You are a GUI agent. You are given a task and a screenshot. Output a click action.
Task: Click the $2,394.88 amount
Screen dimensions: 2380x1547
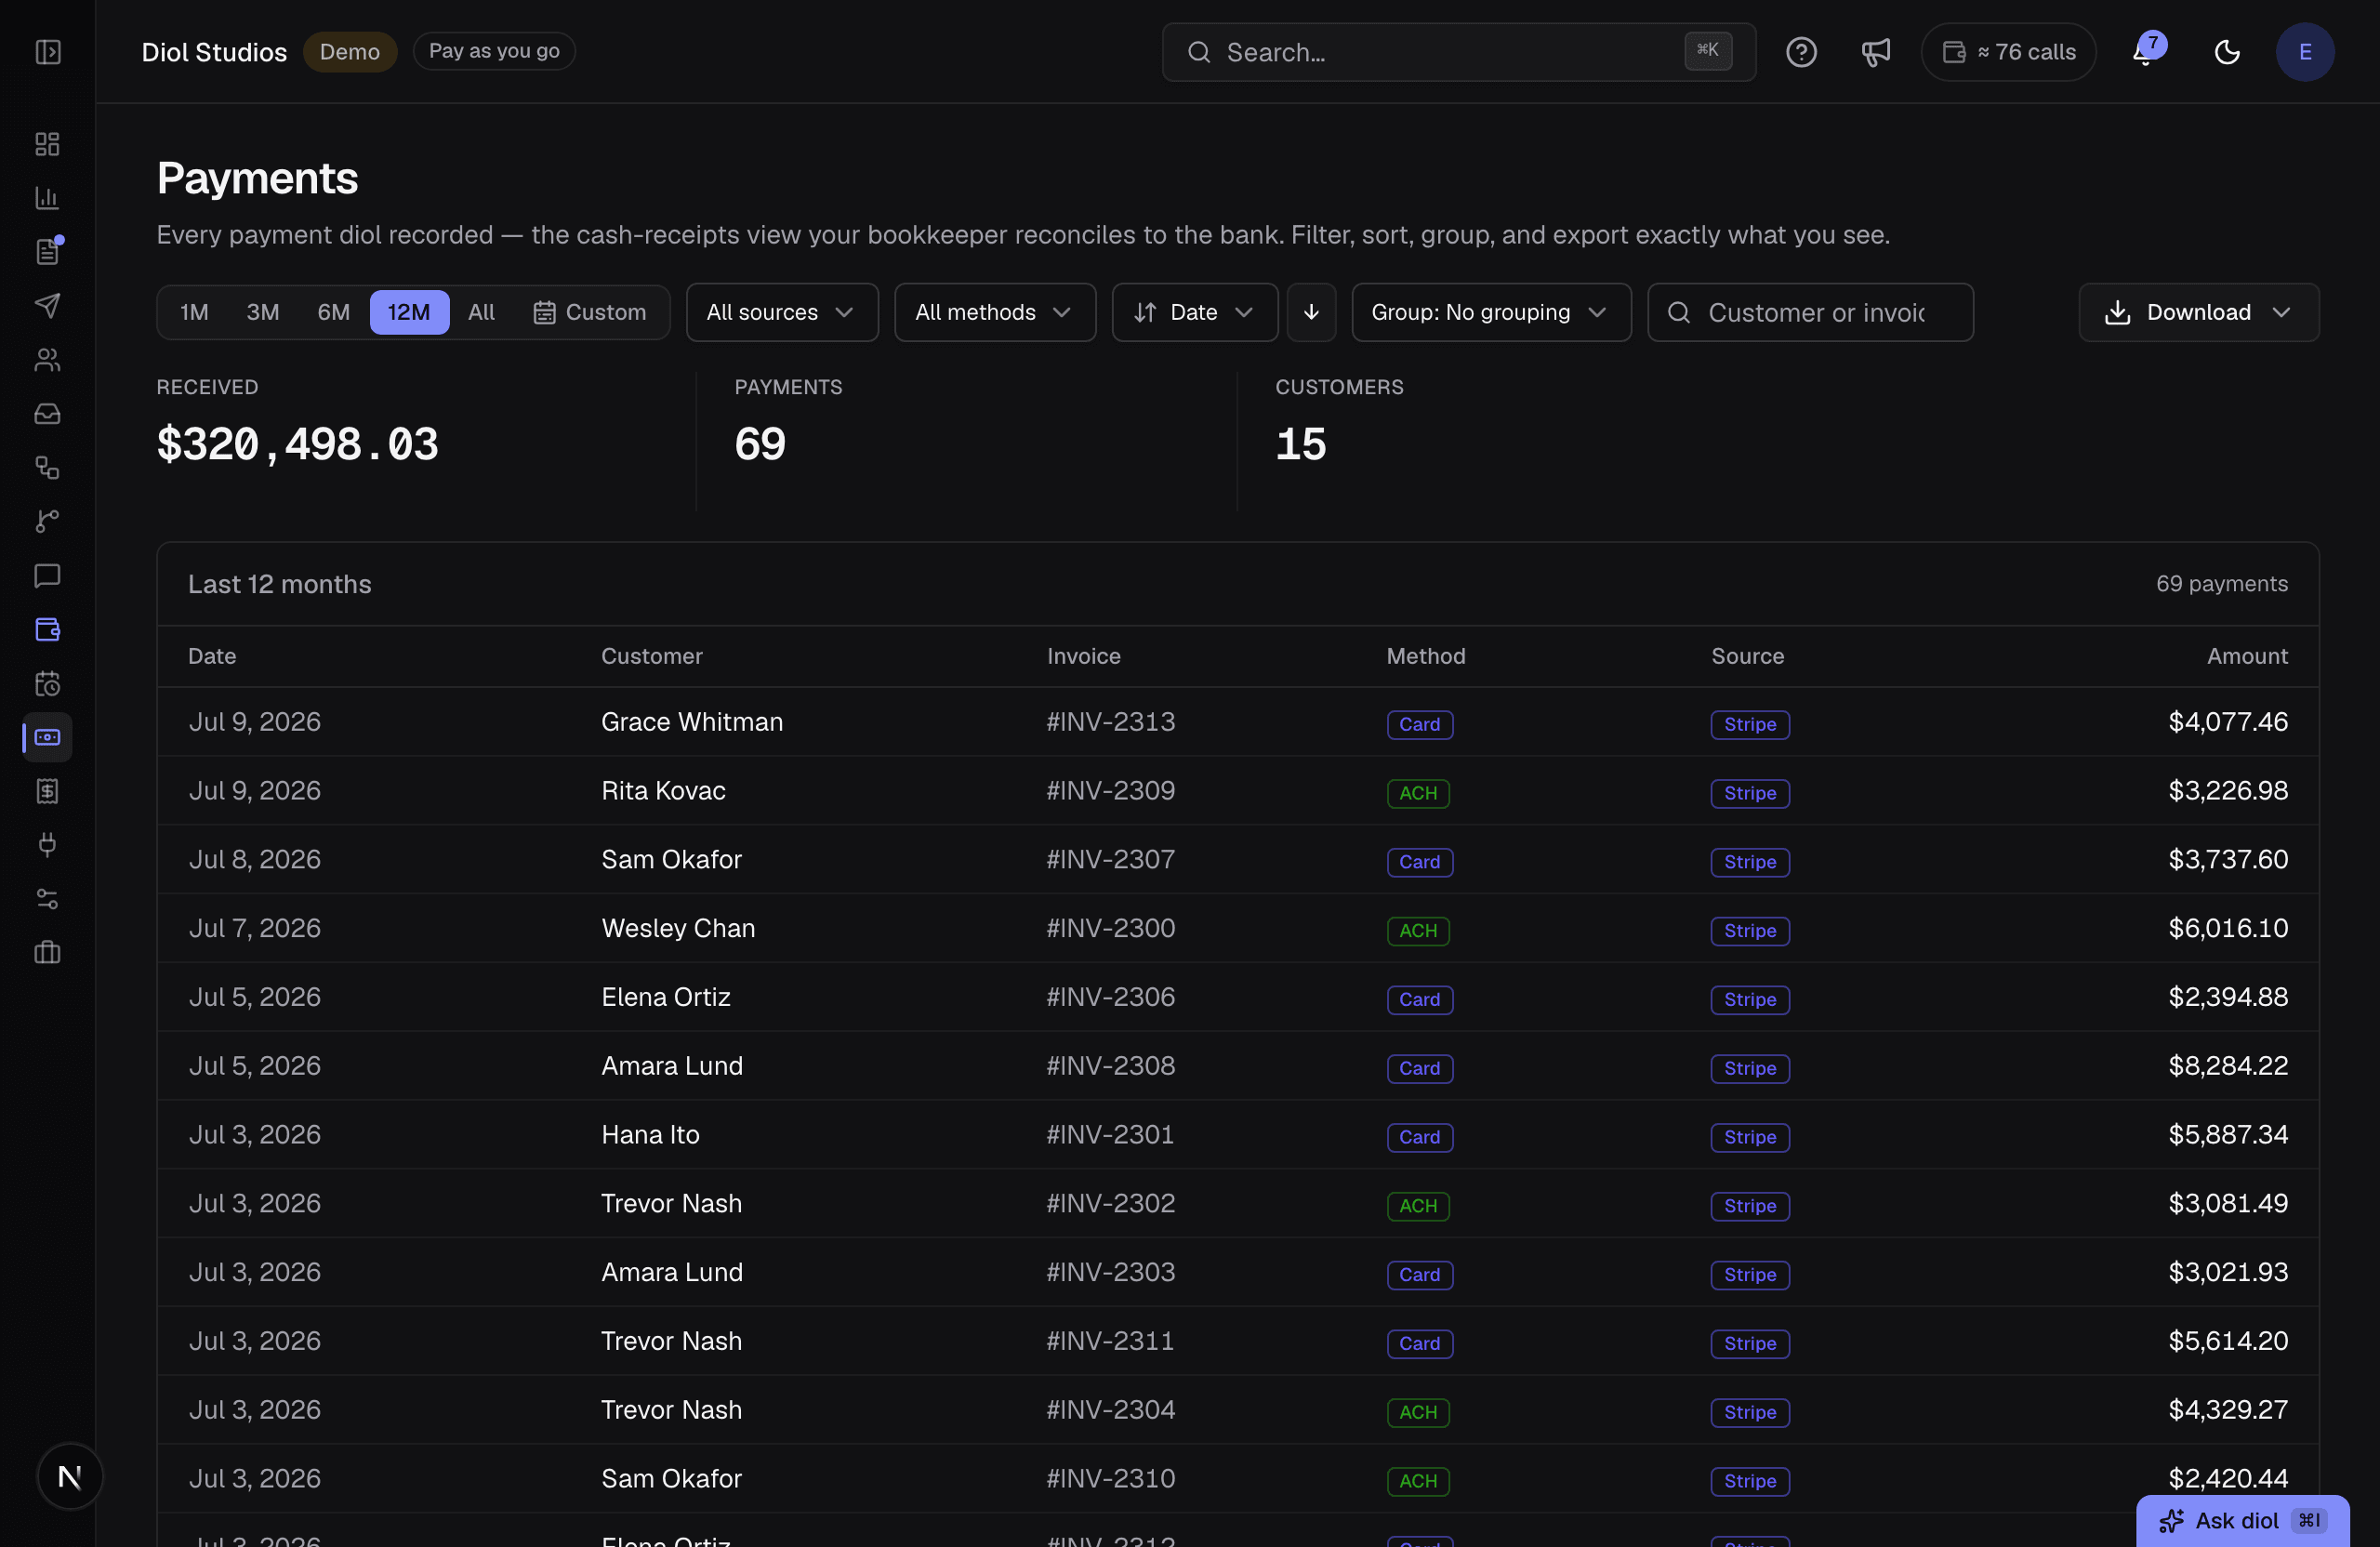2228,997
